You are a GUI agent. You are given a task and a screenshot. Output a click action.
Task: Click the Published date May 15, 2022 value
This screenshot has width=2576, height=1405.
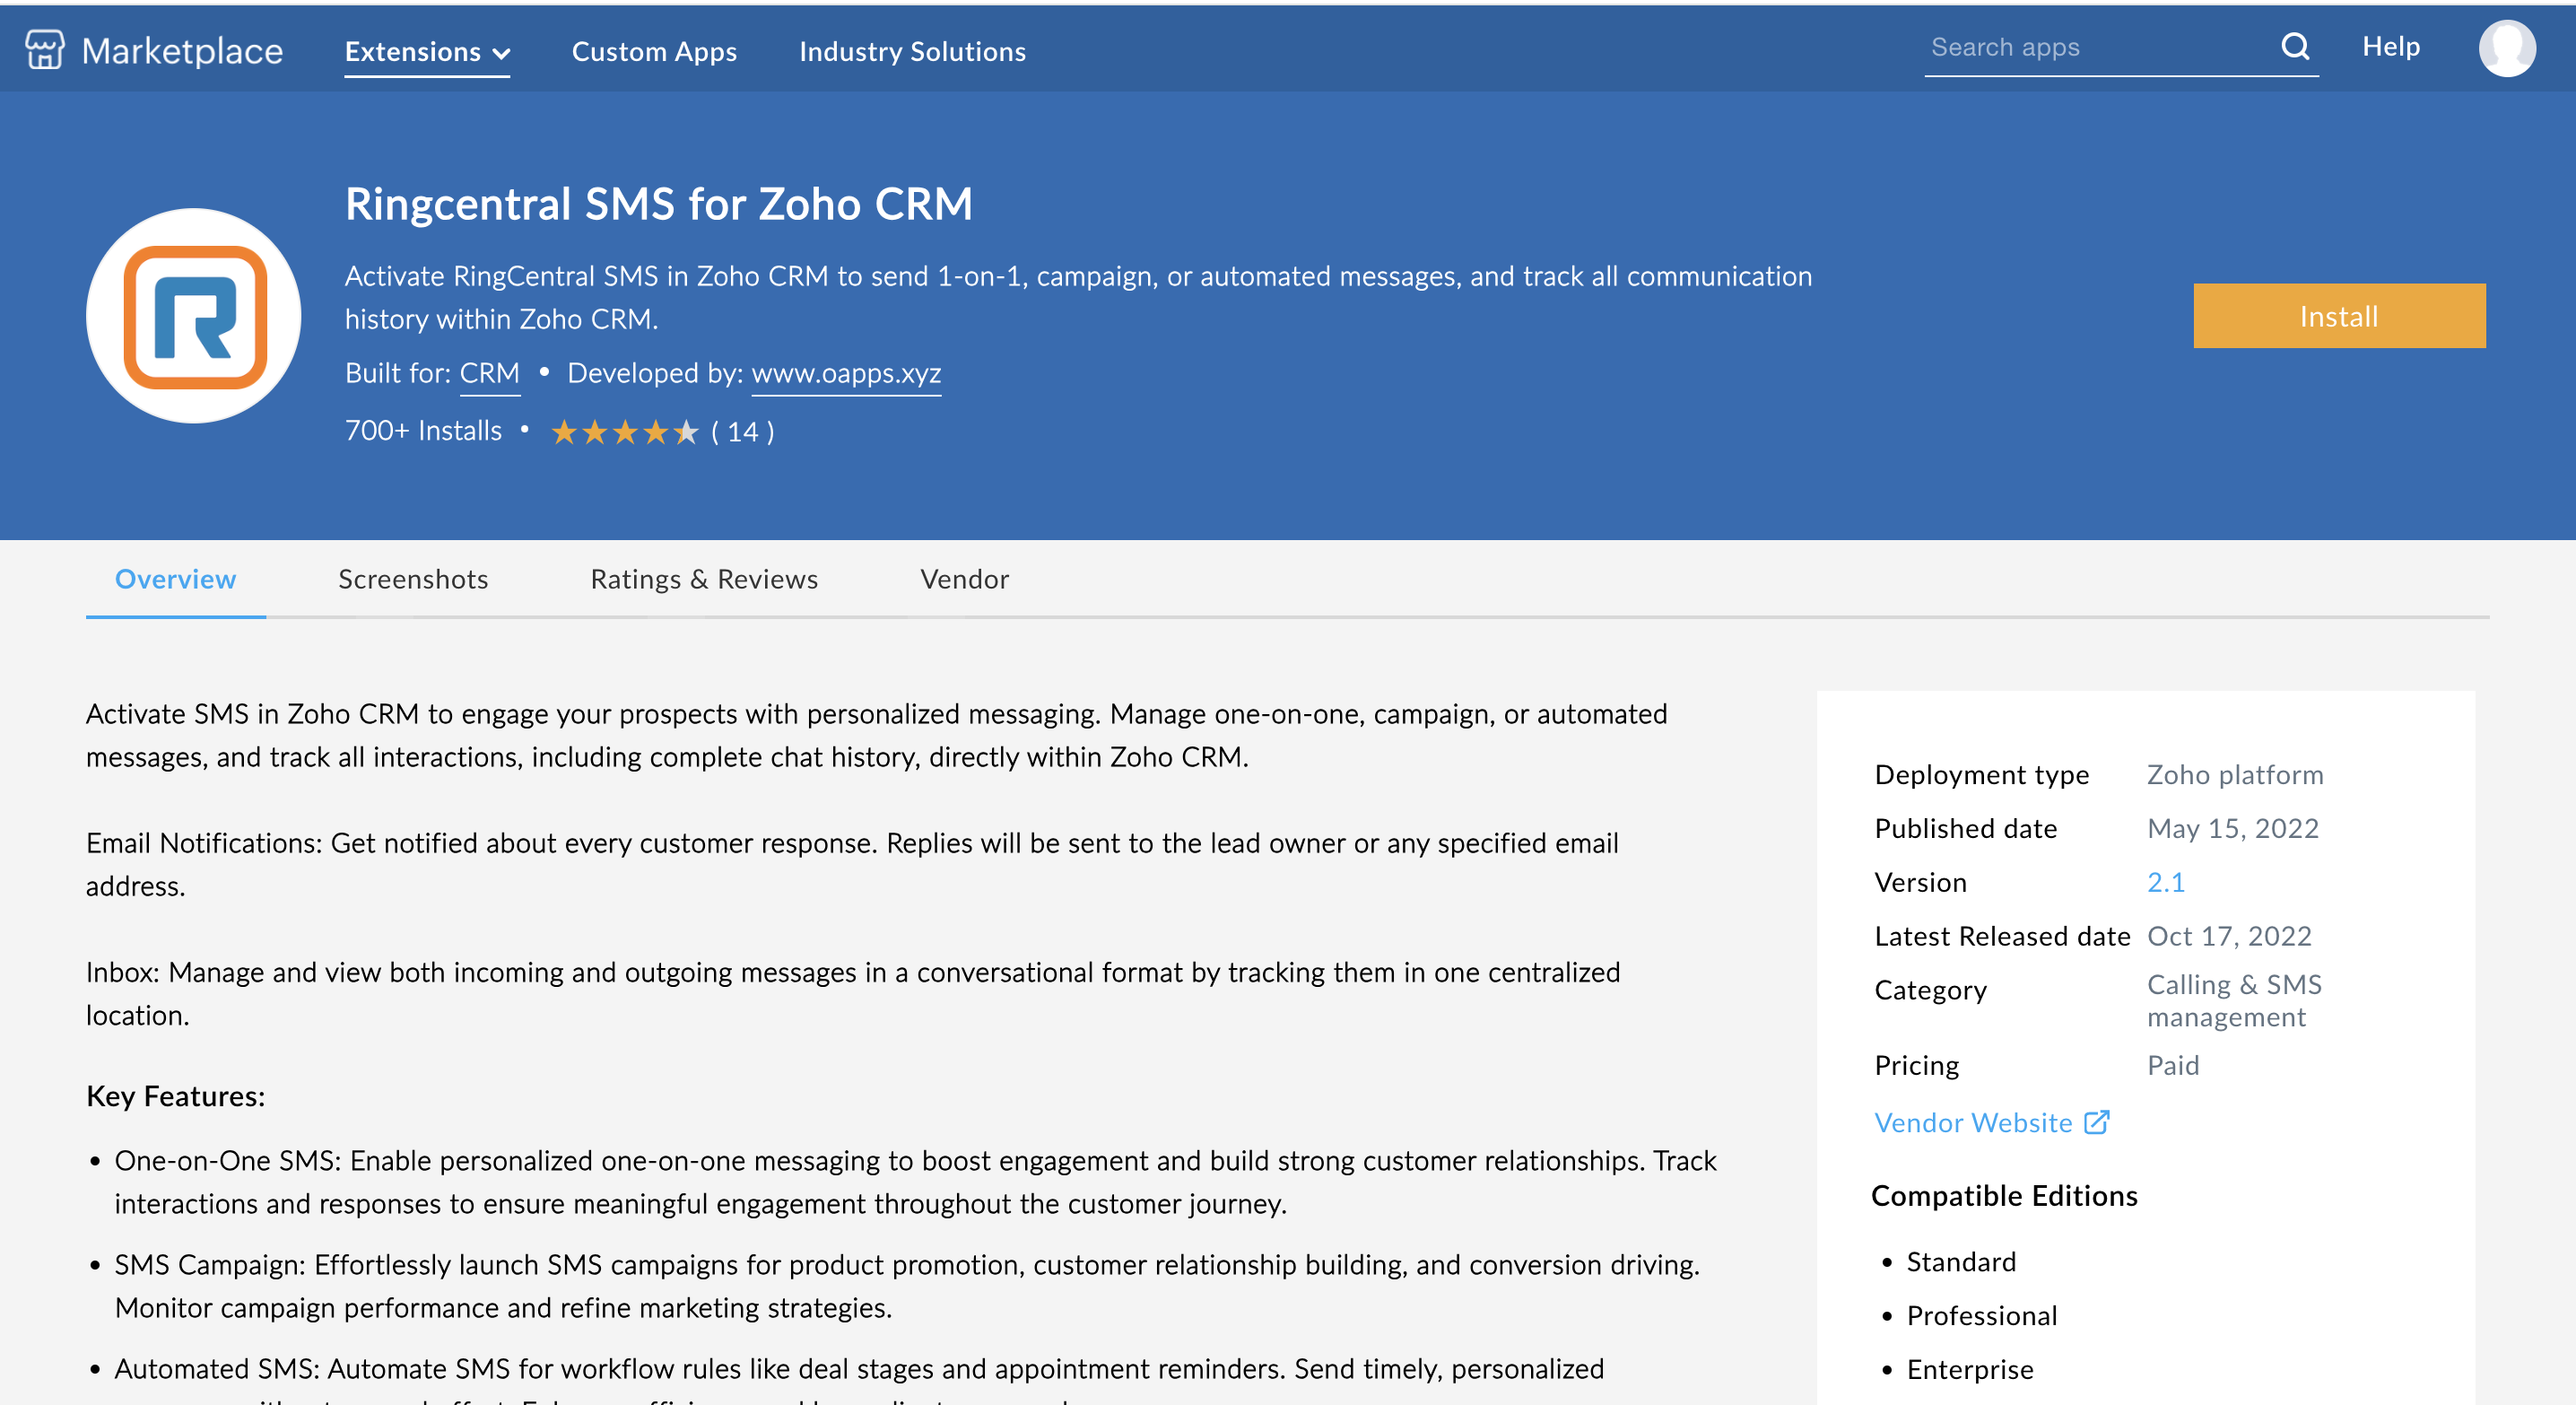(2232, 829)
